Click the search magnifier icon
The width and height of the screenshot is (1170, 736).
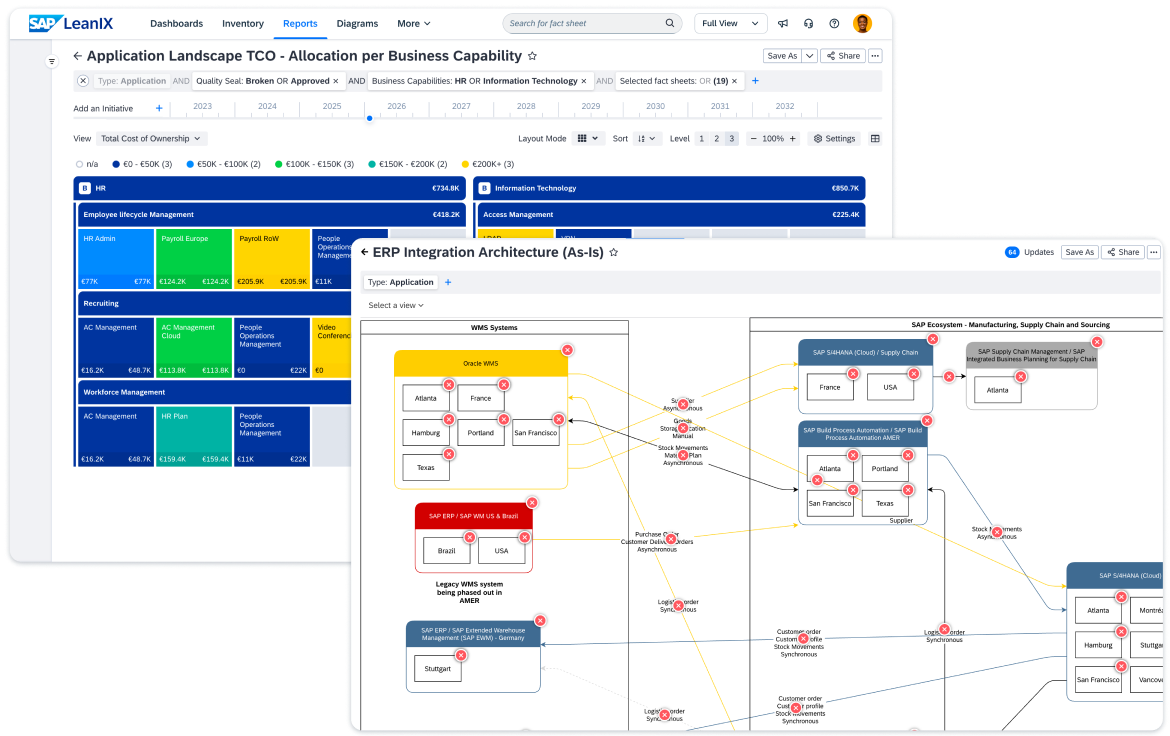point(669,23)
